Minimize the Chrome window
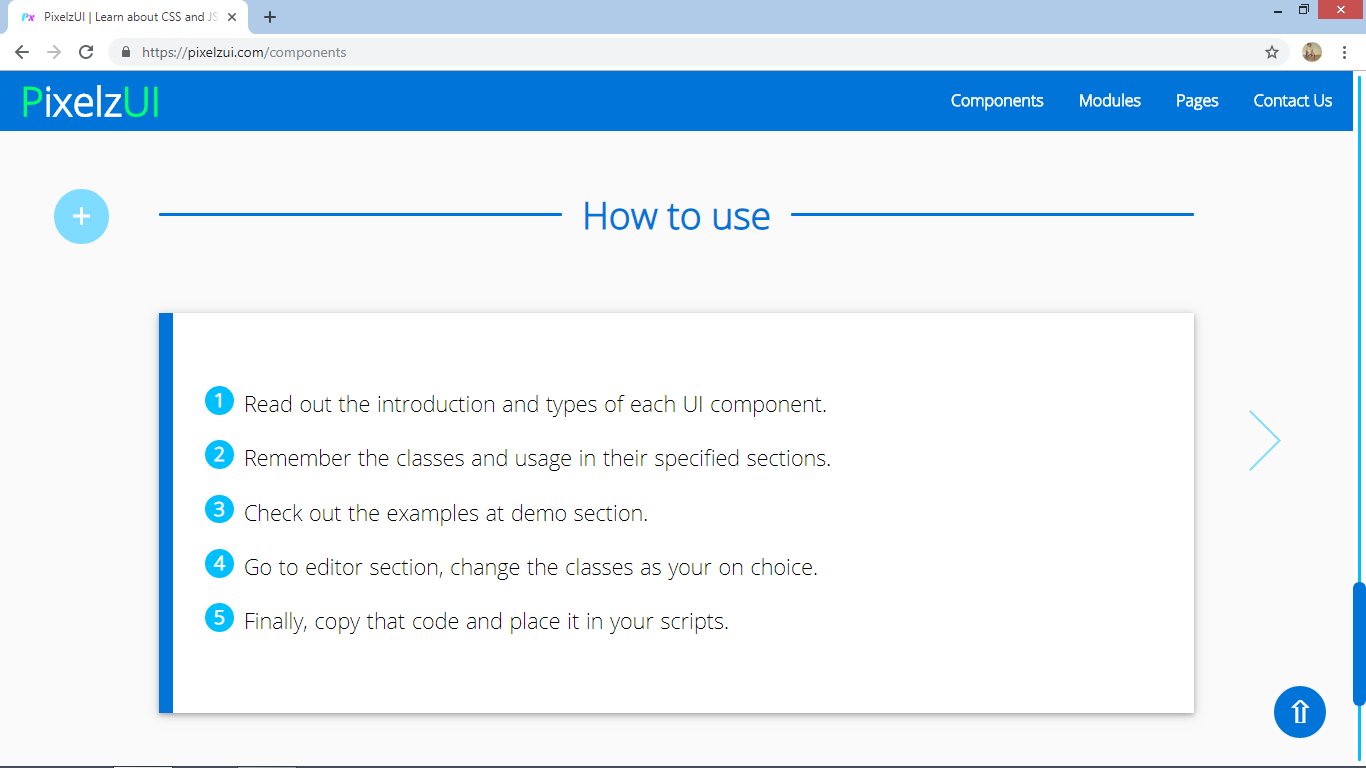This screenshot has height=768, width=1366. [1279, 10]
